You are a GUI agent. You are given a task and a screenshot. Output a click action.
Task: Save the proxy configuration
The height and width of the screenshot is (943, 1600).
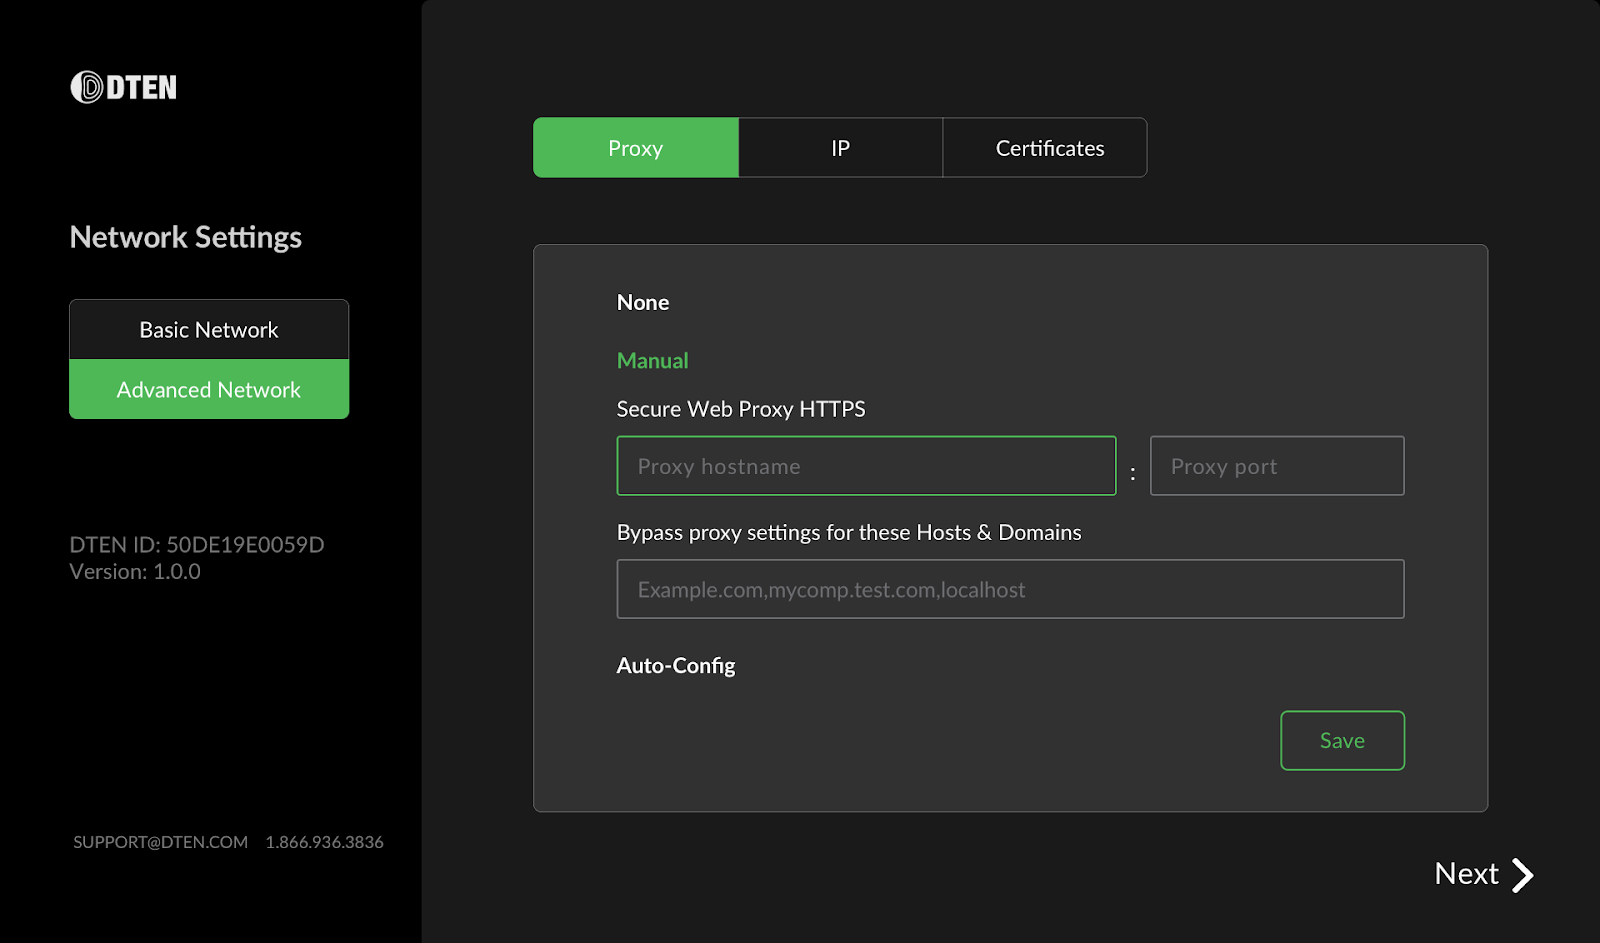point(1342,740)
